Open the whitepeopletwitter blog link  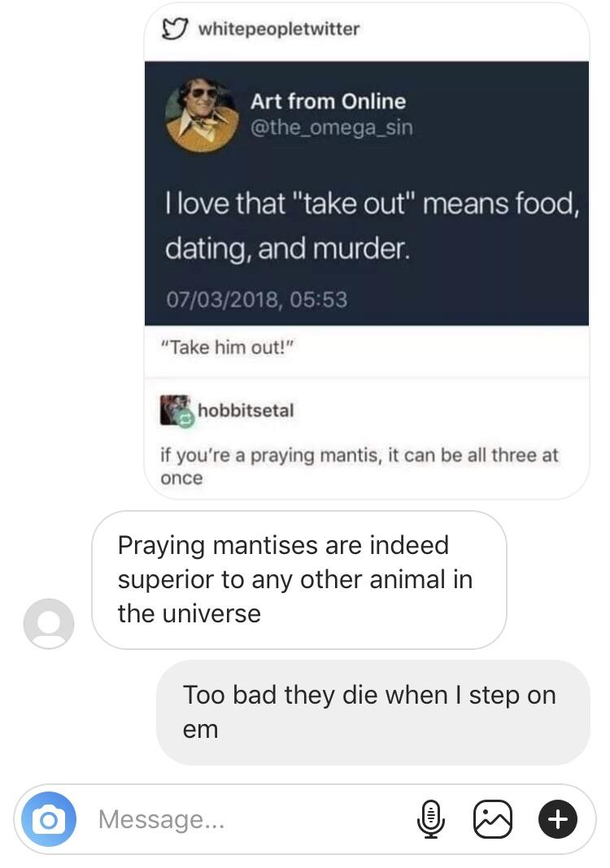point(278,29)
